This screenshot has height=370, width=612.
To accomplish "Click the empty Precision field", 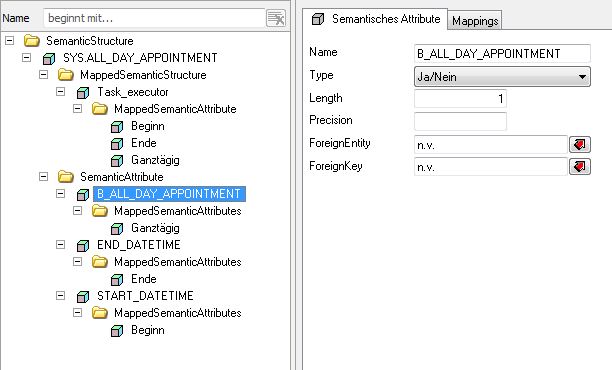I will point(460,121).
